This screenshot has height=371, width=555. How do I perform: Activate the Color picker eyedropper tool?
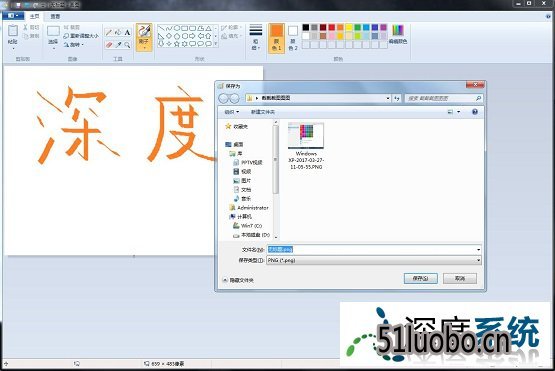[x=118, y=45]
